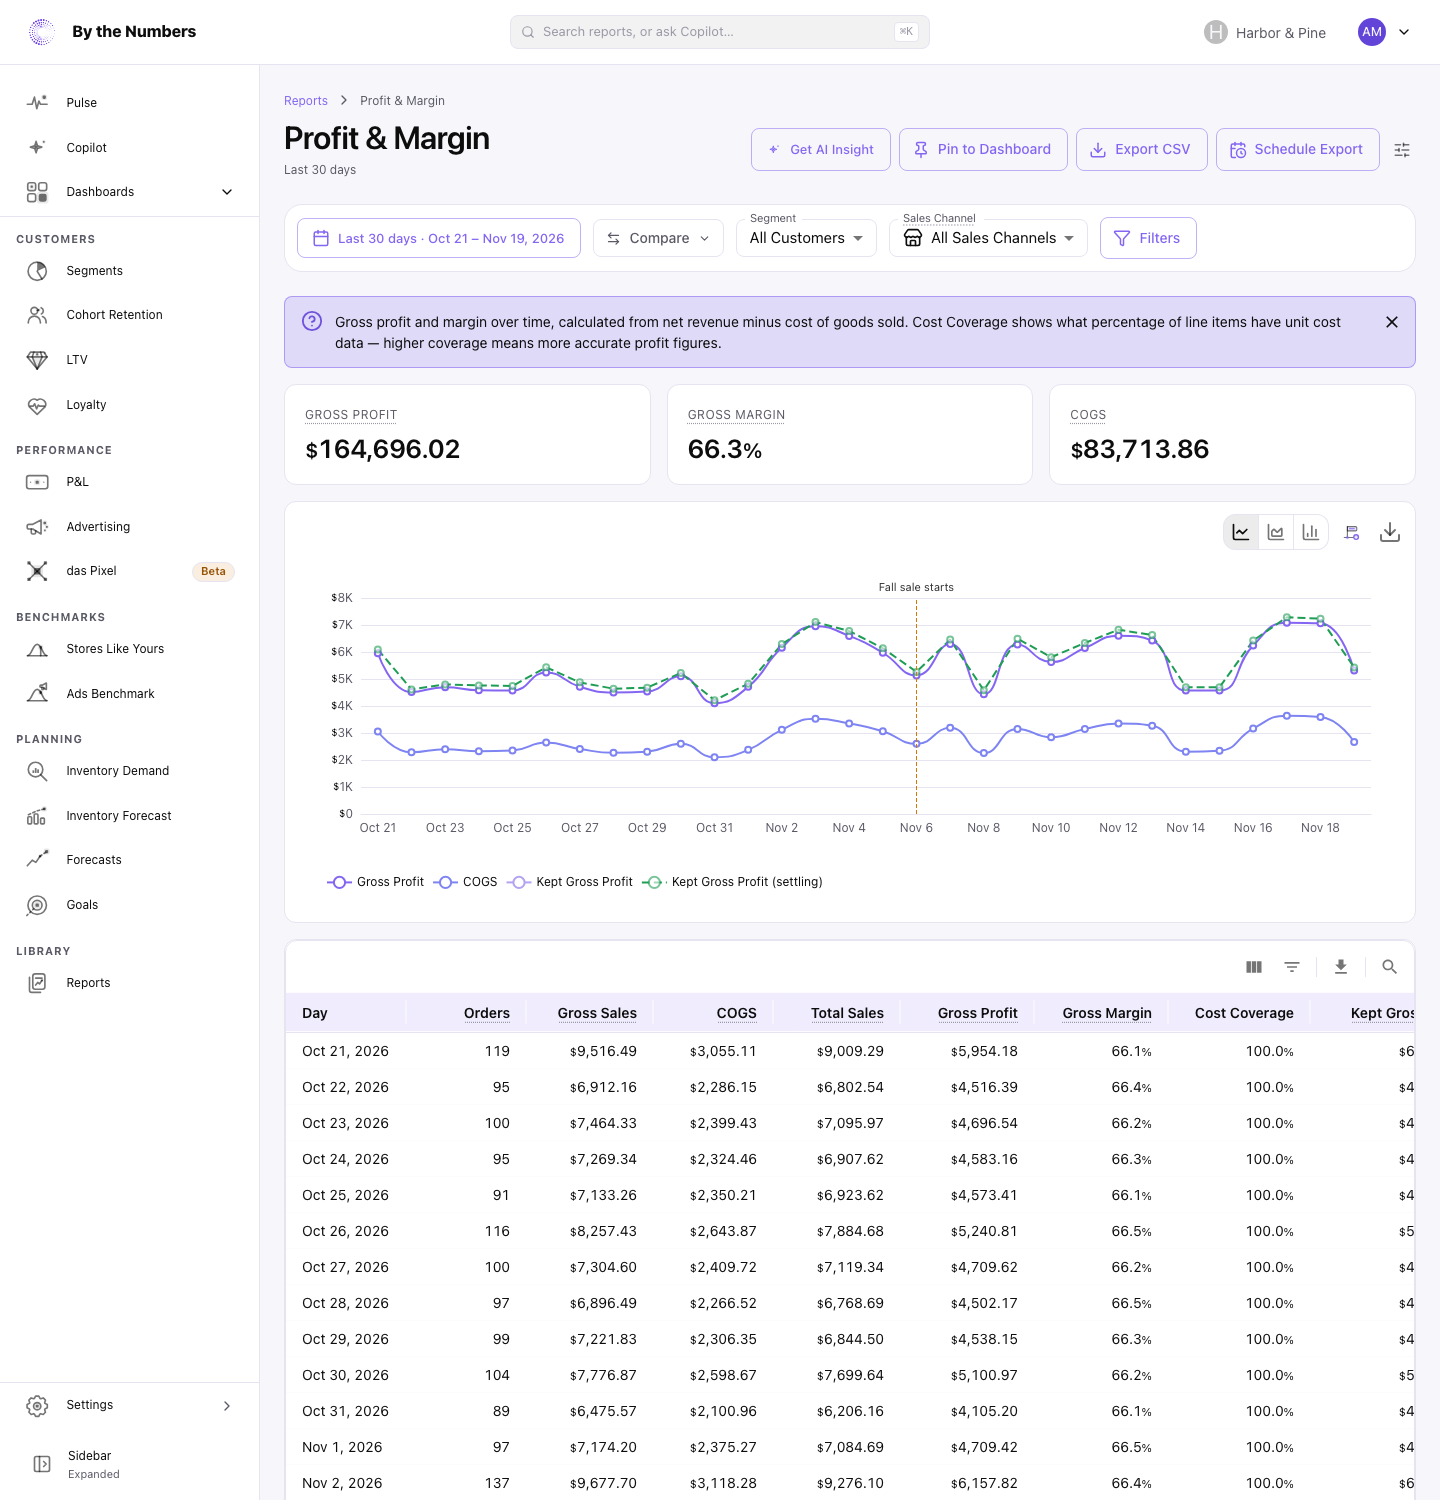Open Stores Like Yours benchmark
The width and height of the screenshot is (1440, 1500).
[x=130, y=649]
